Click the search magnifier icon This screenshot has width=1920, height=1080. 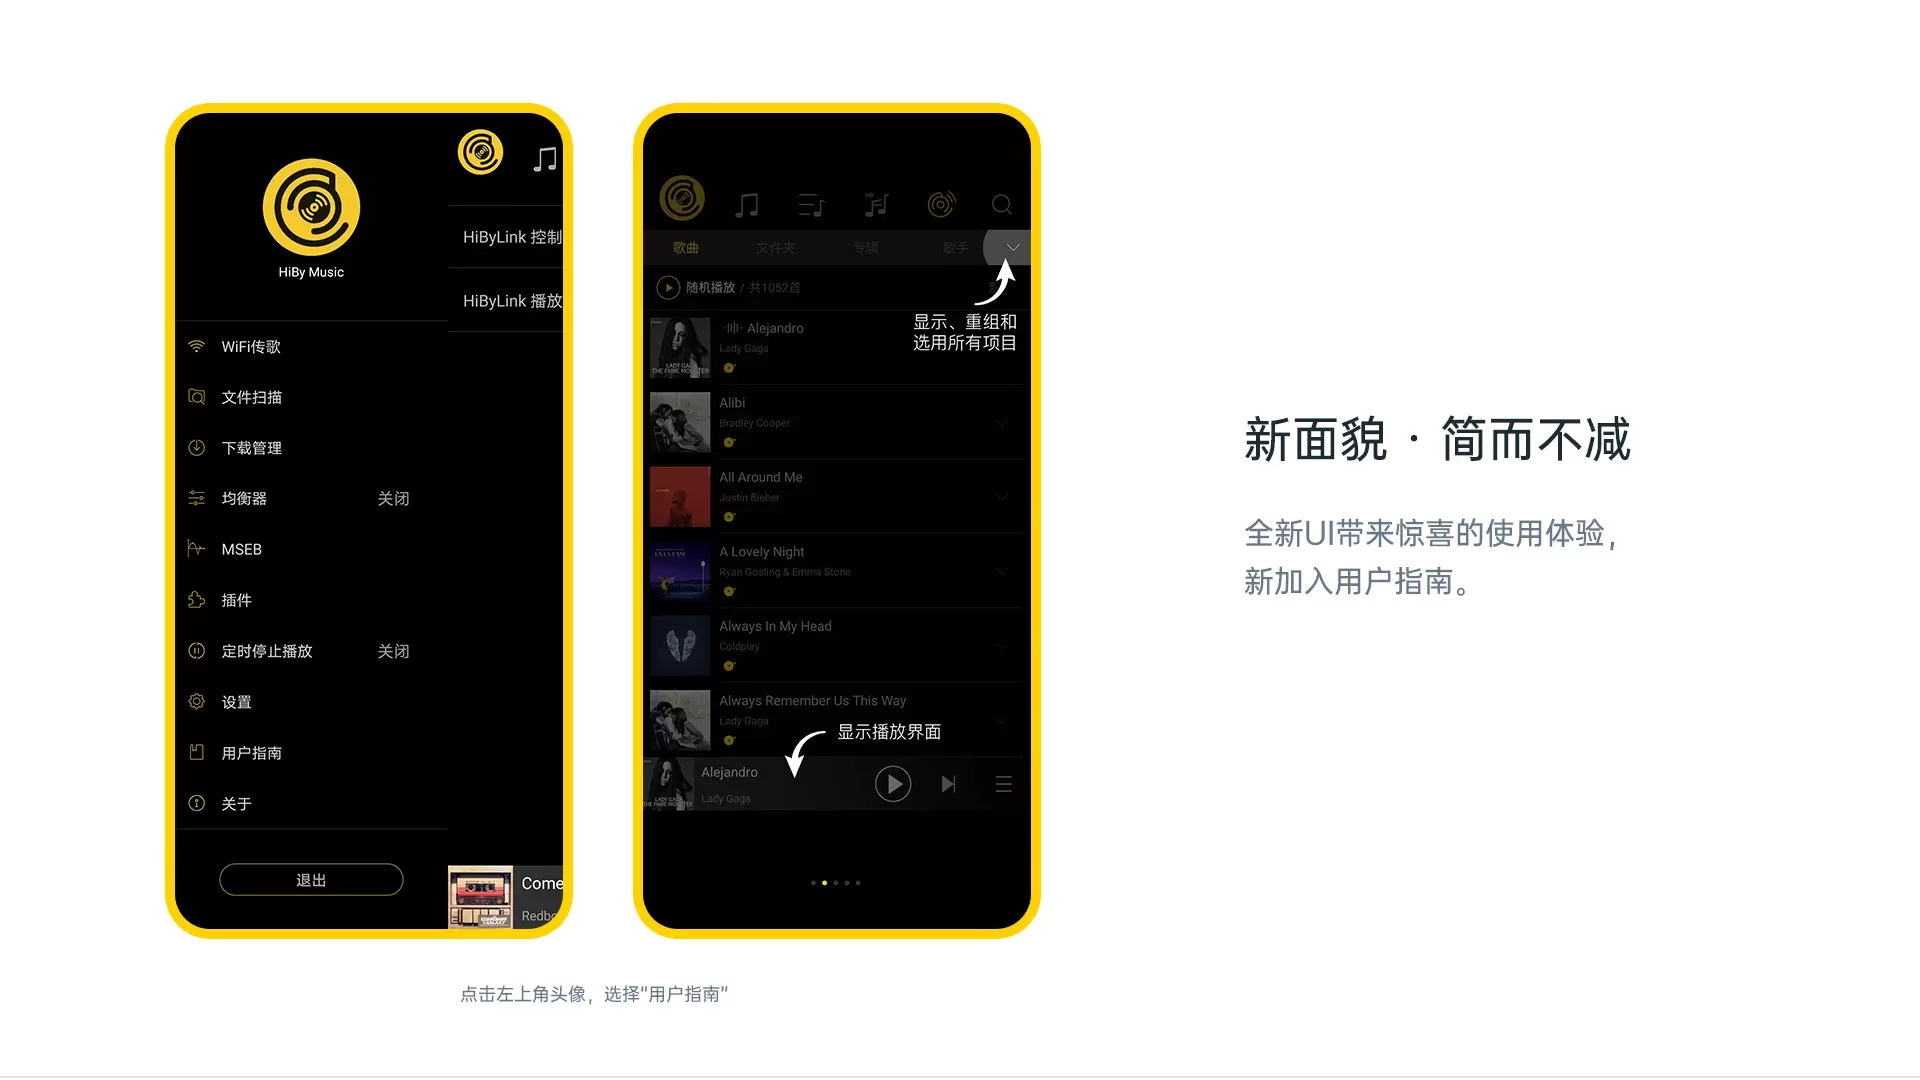click(1002, 204)
